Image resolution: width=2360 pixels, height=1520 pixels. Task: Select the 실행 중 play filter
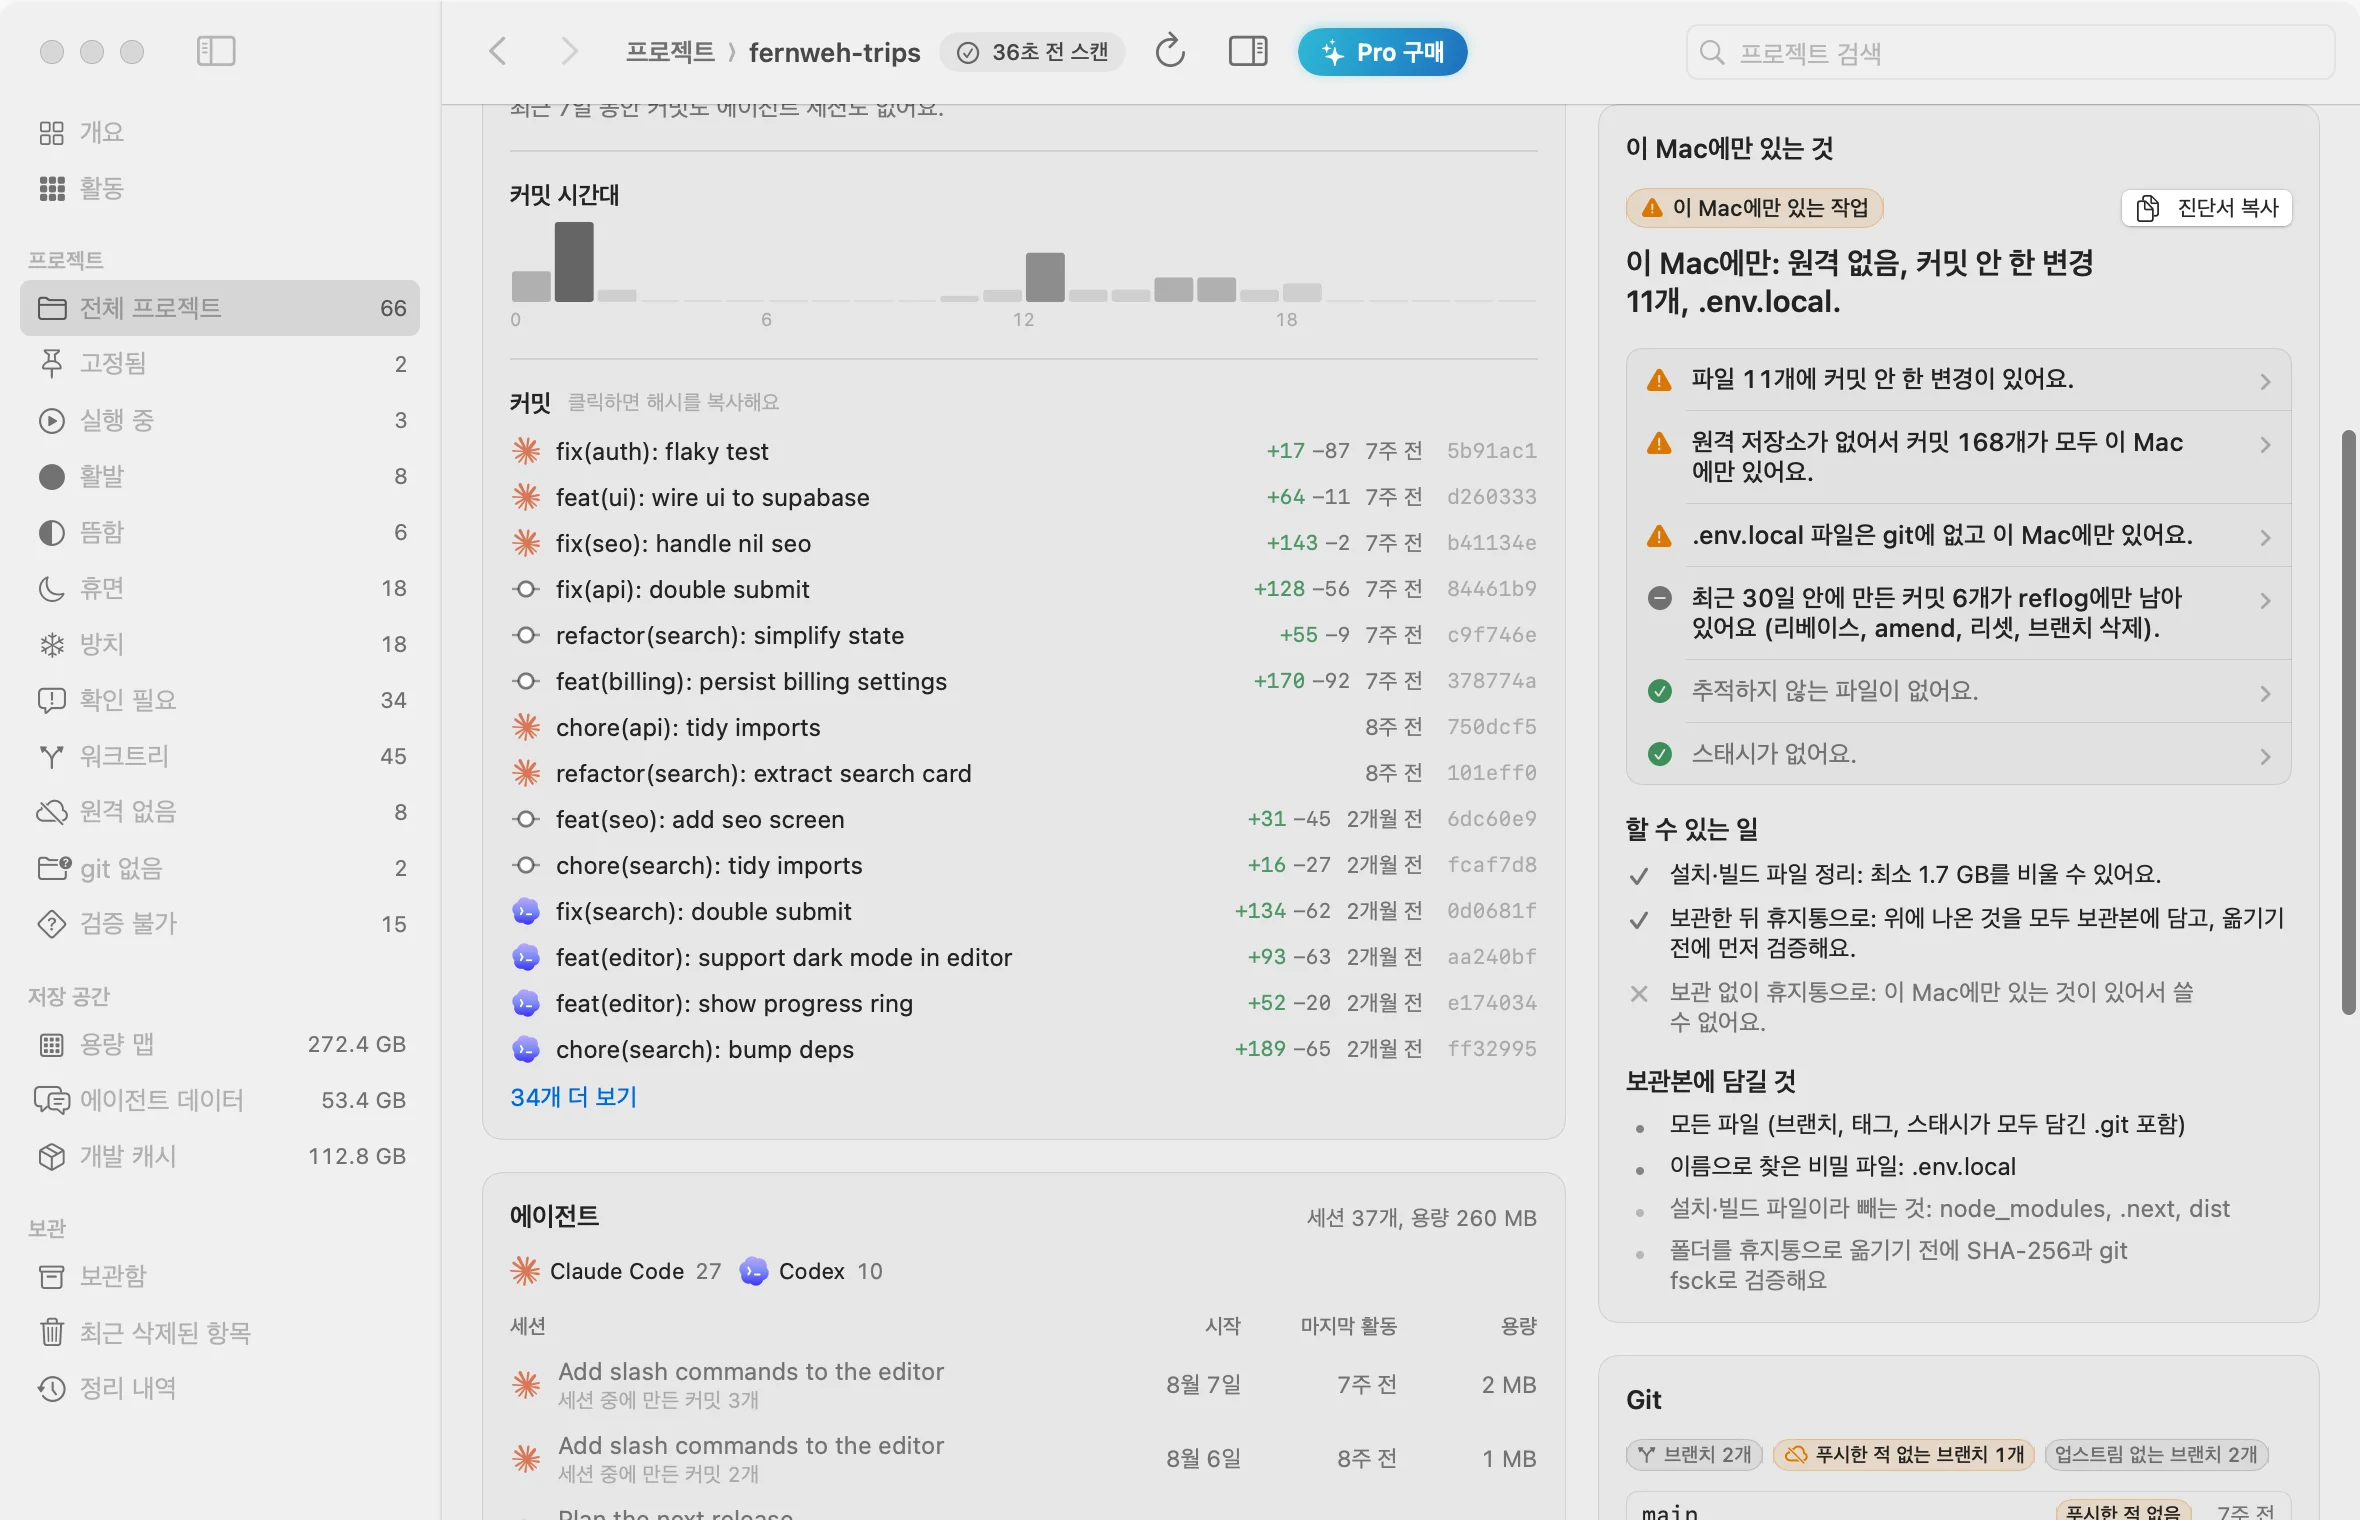[x=220, y=420]
